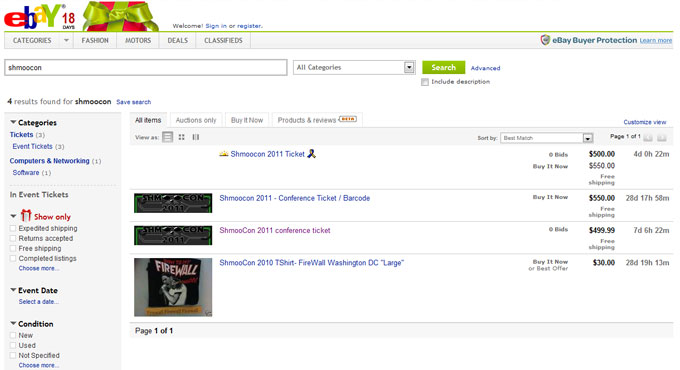Screen dimensions: 680x370
Task: Expand the Categories menu arrow in navbar
Action: pos(66,40)
